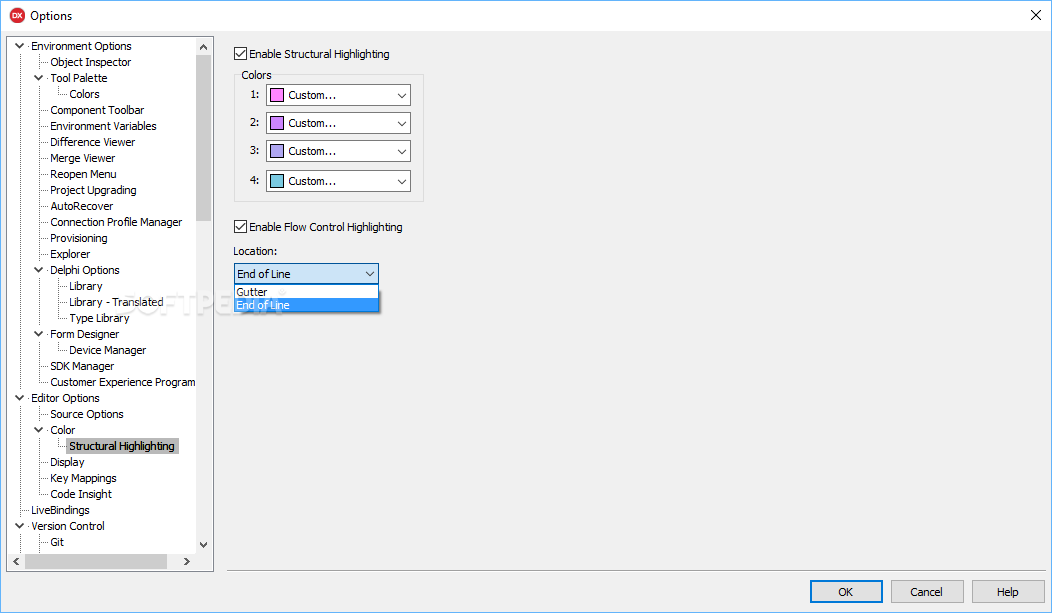The width and height of the screenshot is (1052, 613).
Task: Click horizontal scrollbar right arrow
Action: pos(187,561)
